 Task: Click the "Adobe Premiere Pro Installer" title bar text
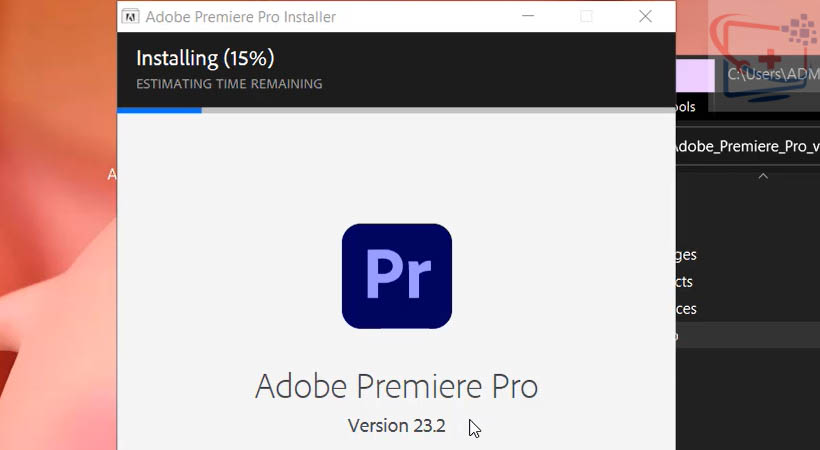point(241,16)
